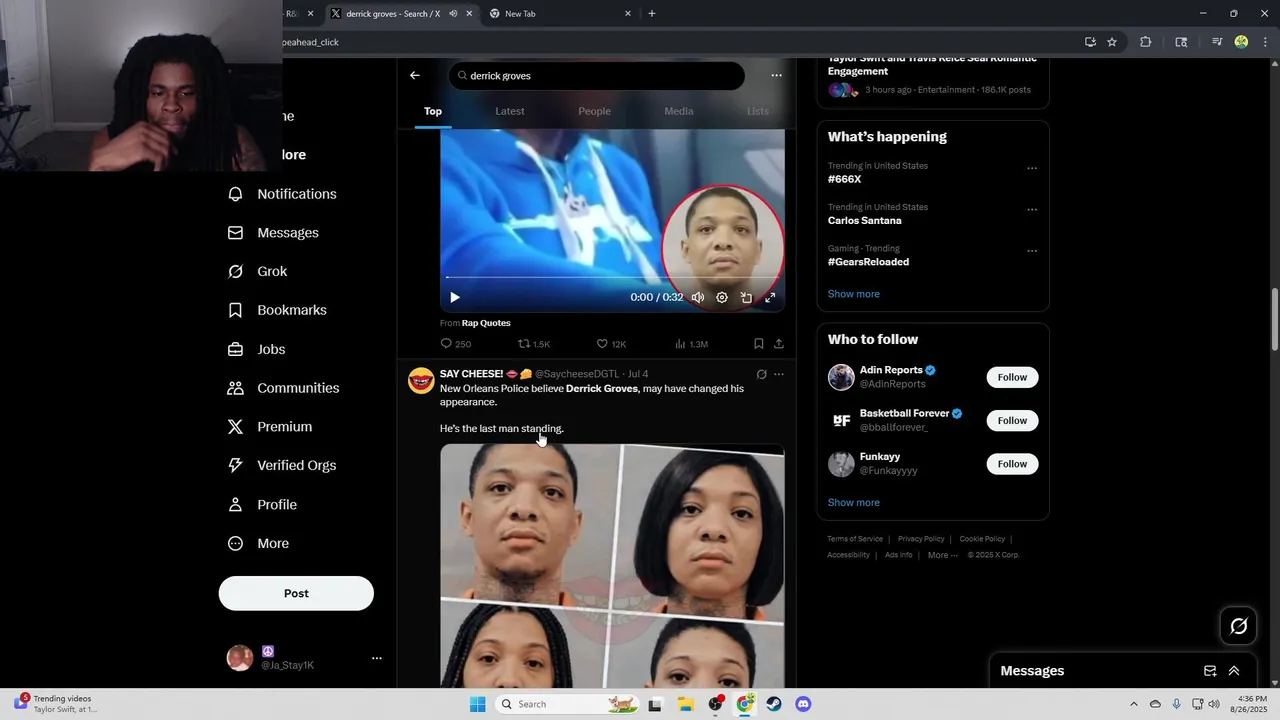Expand the footer More menu
Screen dimensions: 1280x720
point(942,555)
